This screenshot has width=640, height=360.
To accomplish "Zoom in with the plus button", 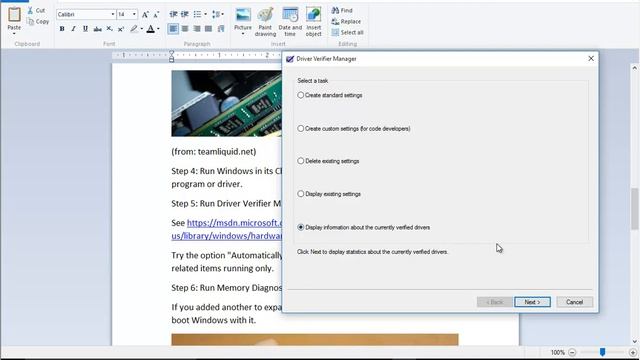I will [633, 352].
